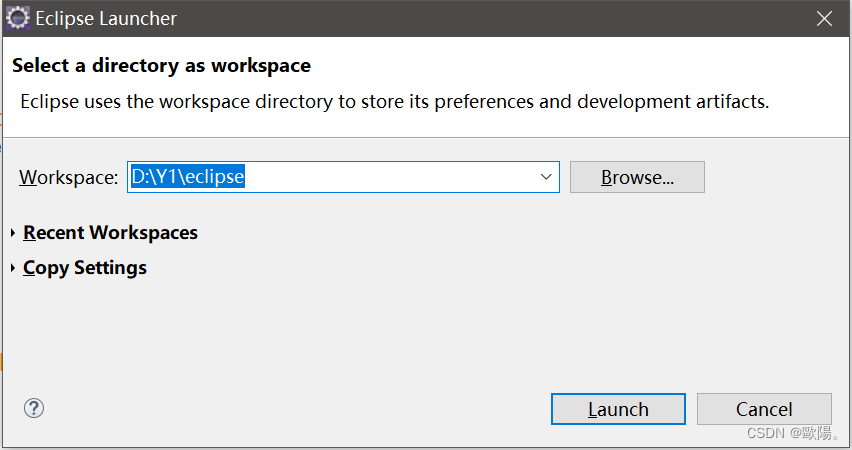Click the Workspace: label
Viewport: 852px width, 450px height.
pyautogui.click(x=68, y=177)
